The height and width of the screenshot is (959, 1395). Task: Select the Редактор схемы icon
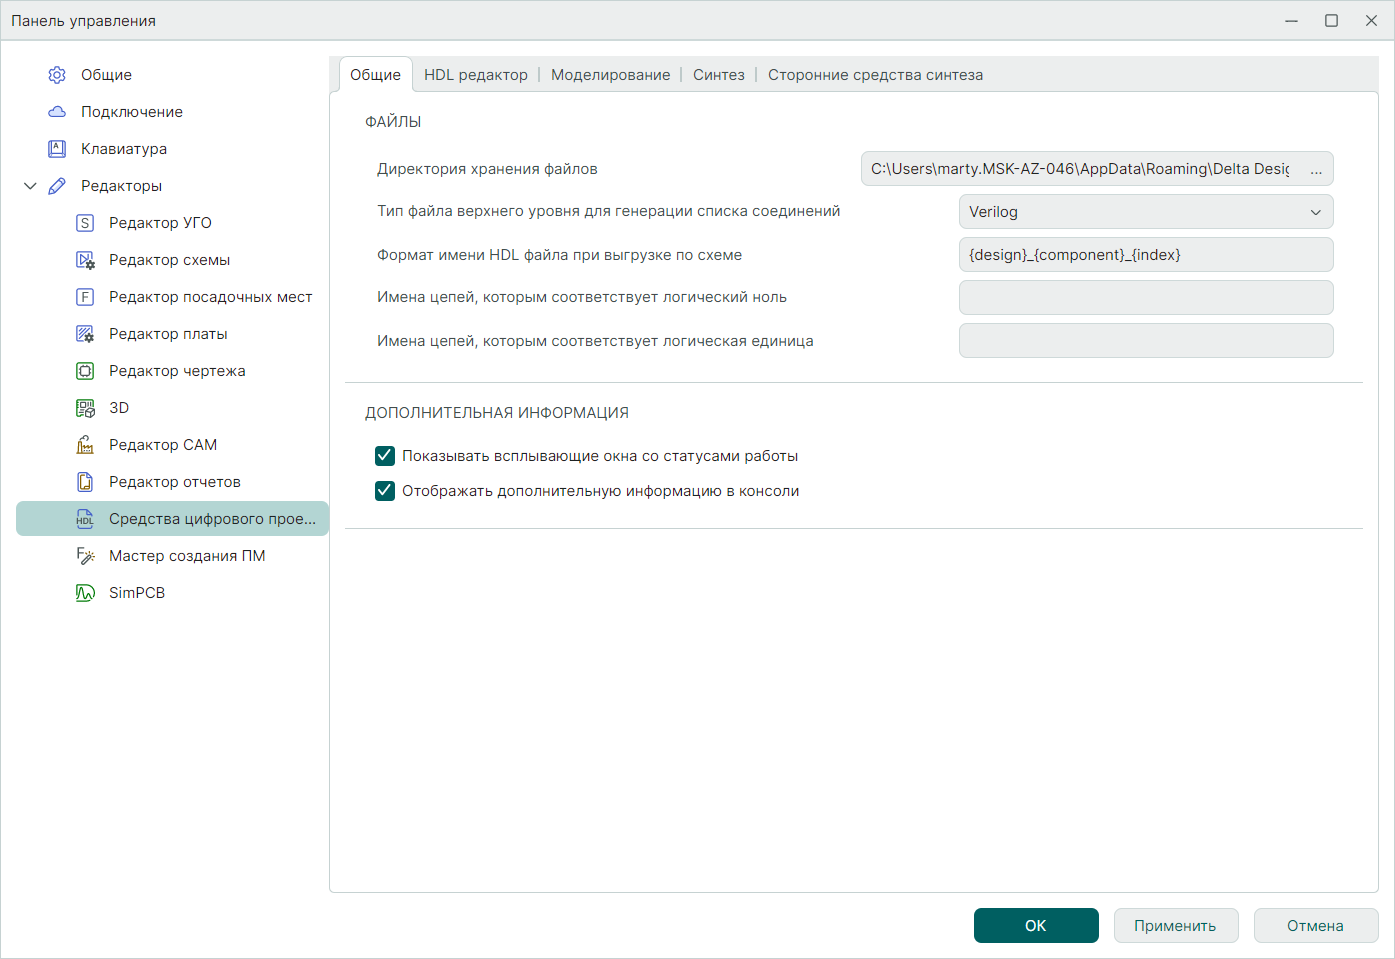(85, 260)
